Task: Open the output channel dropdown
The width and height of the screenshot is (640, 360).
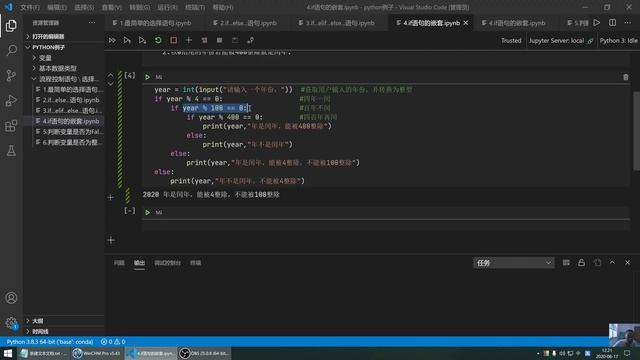Action: (513, 263)
